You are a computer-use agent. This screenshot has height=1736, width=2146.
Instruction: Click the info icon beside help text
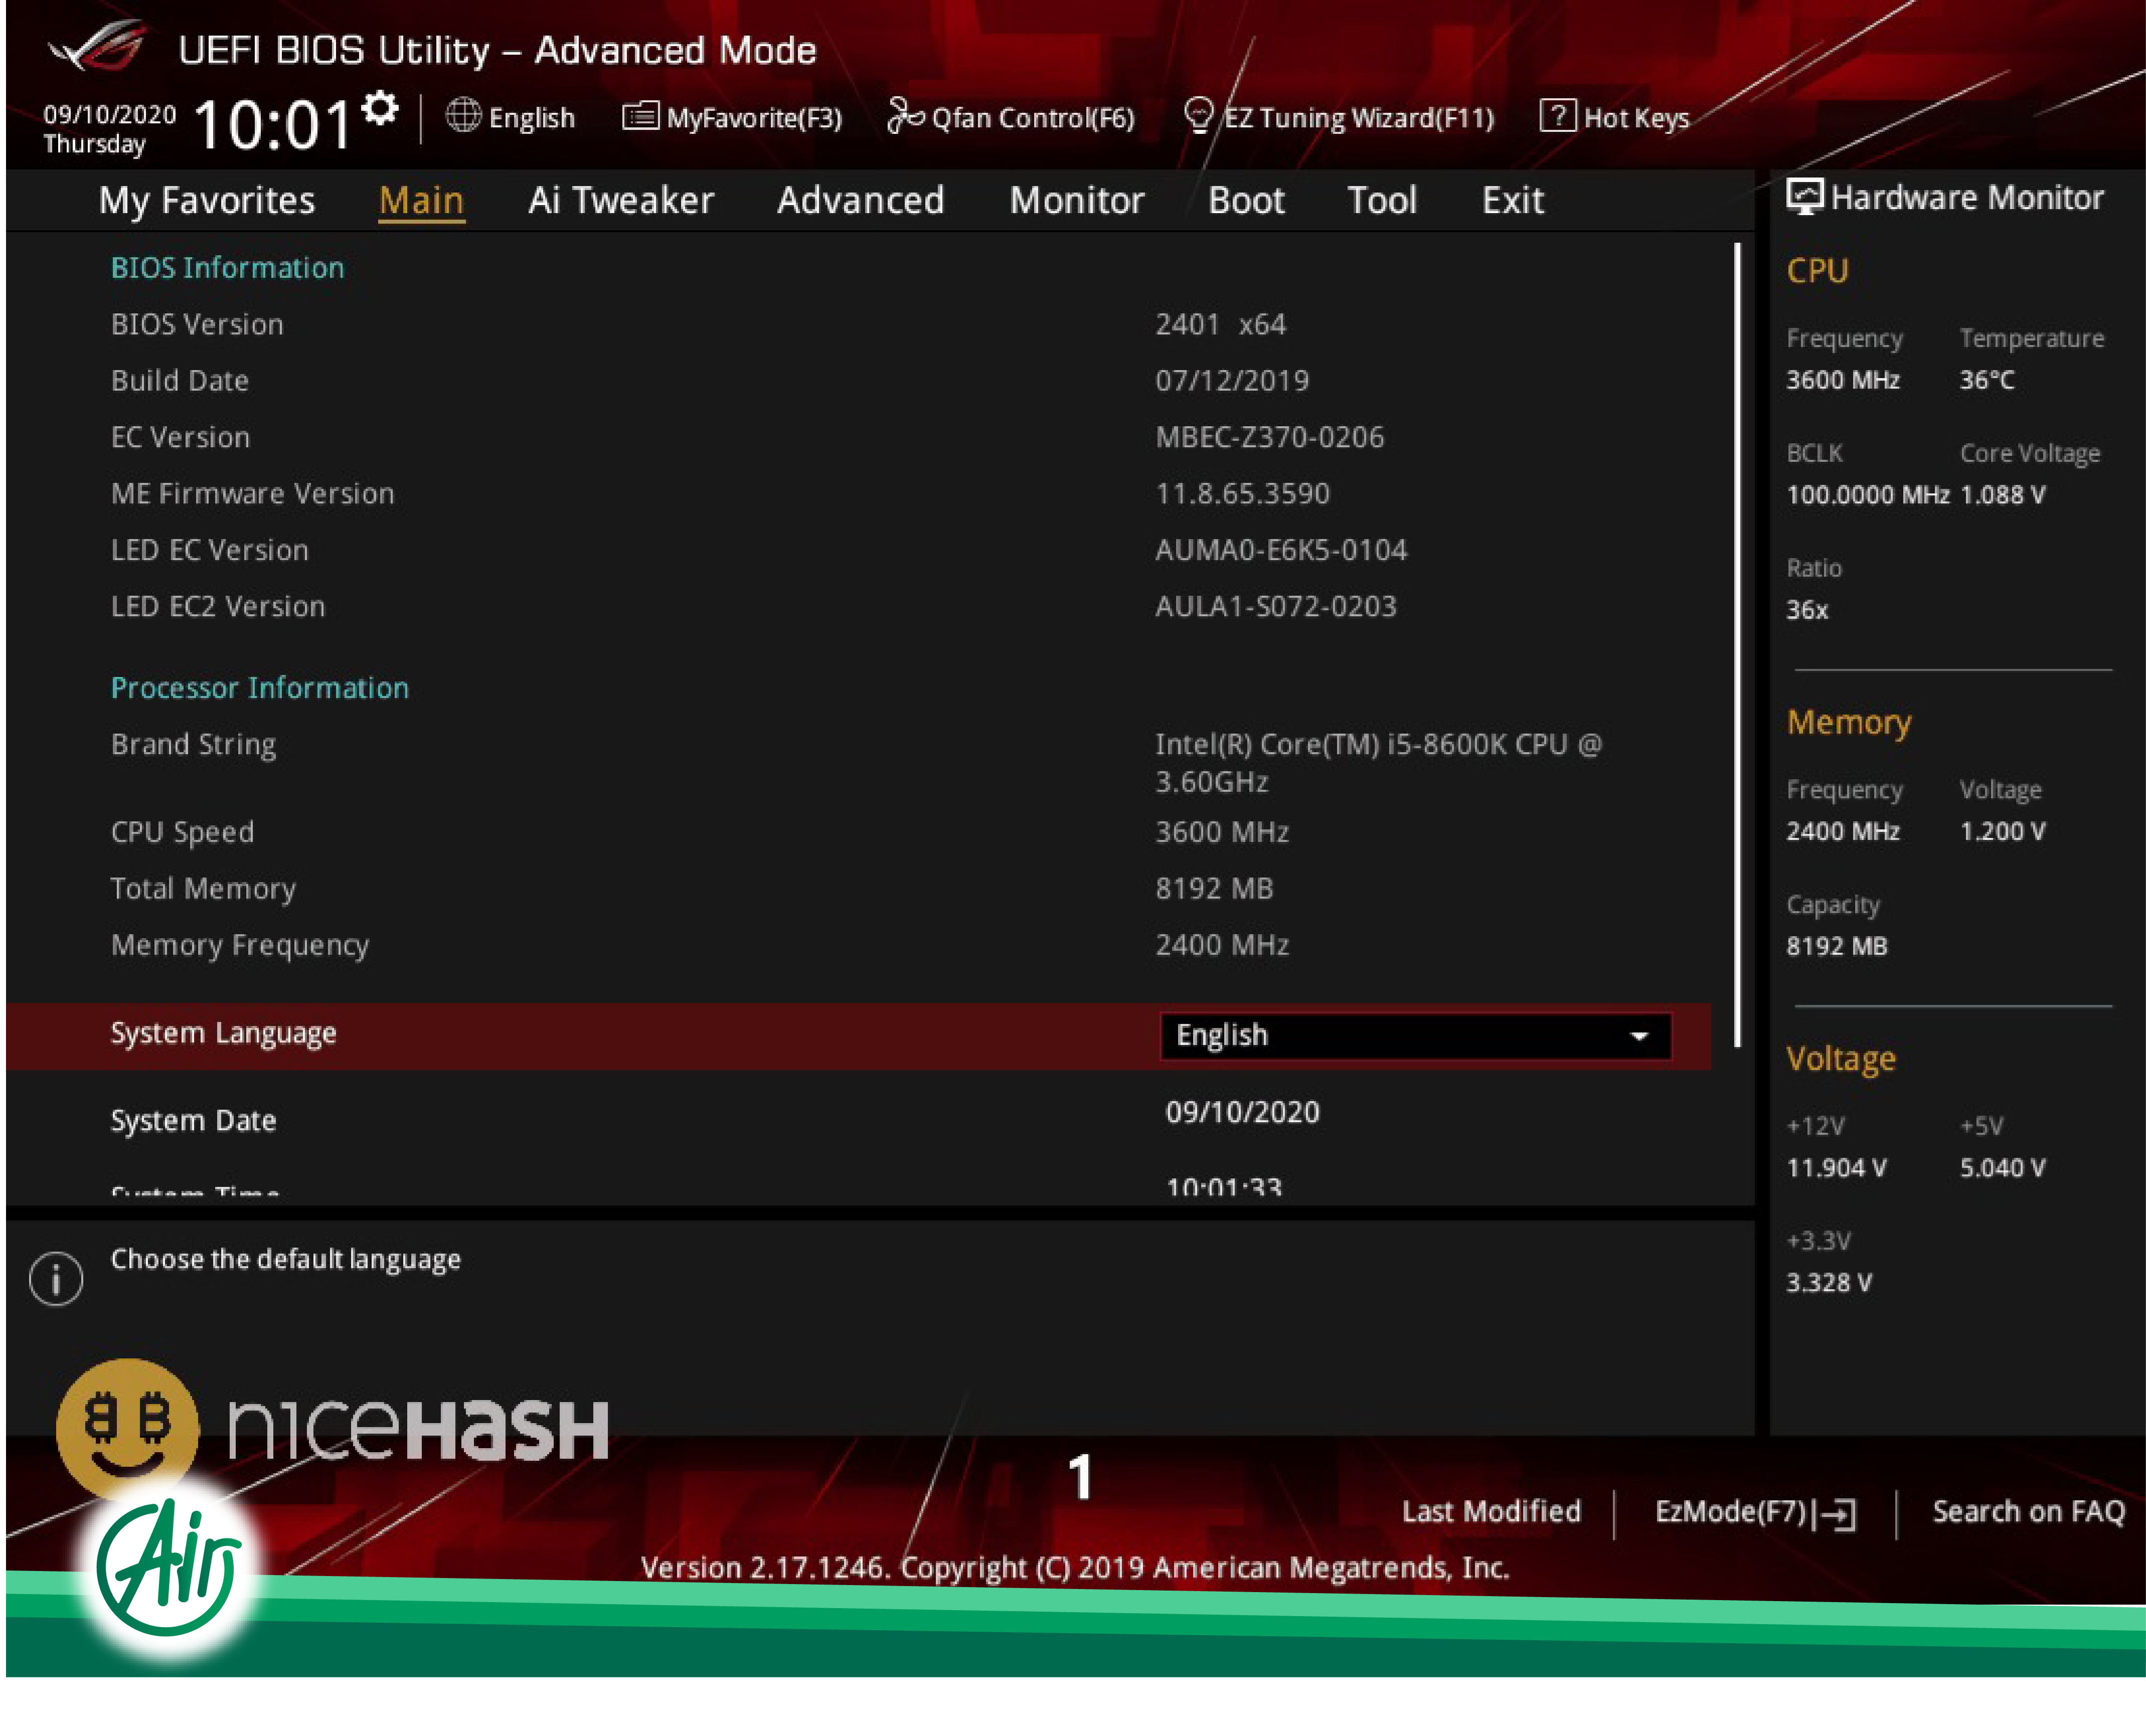point(56,1278)
